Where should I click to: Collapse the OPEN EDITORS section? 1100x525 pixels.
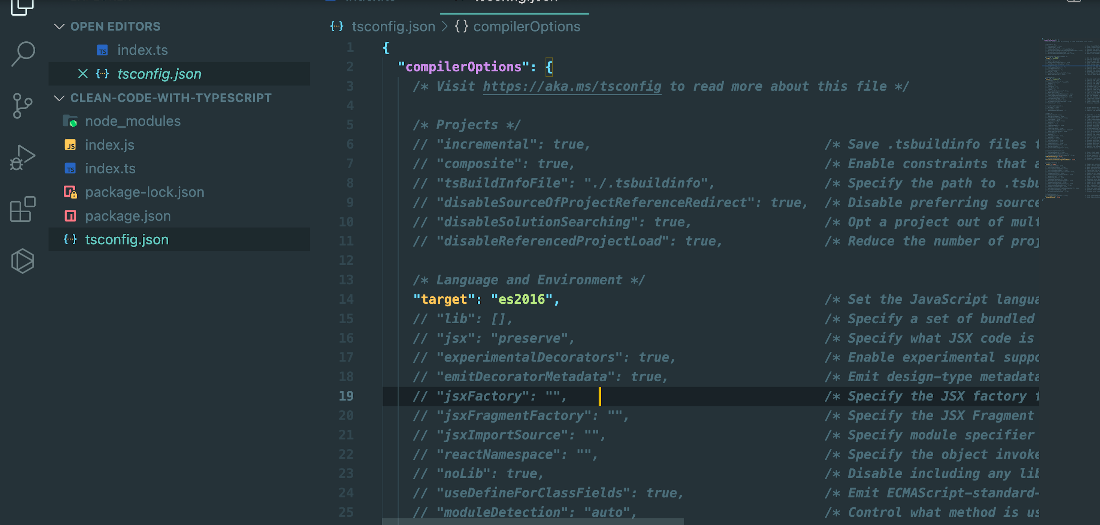59,27
